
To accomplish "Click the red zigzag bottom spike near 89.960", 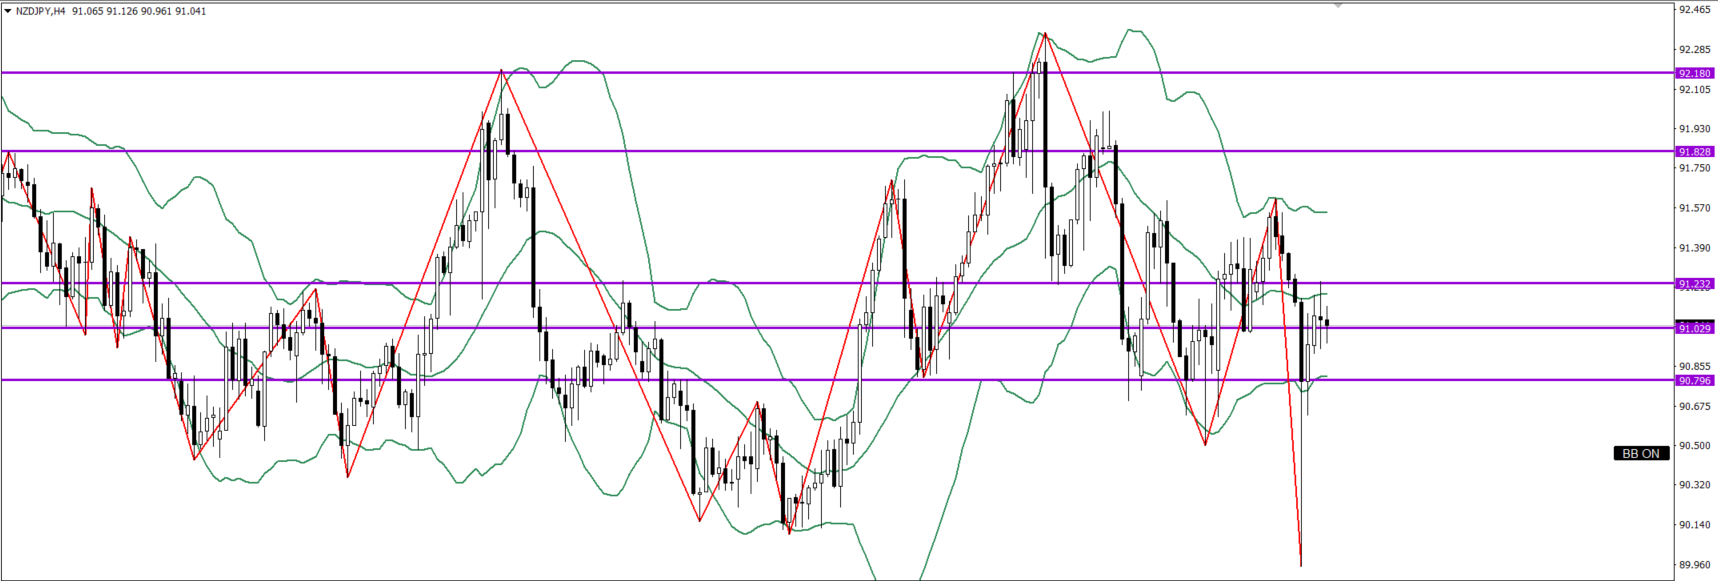I will click(x=1300, y=564).
